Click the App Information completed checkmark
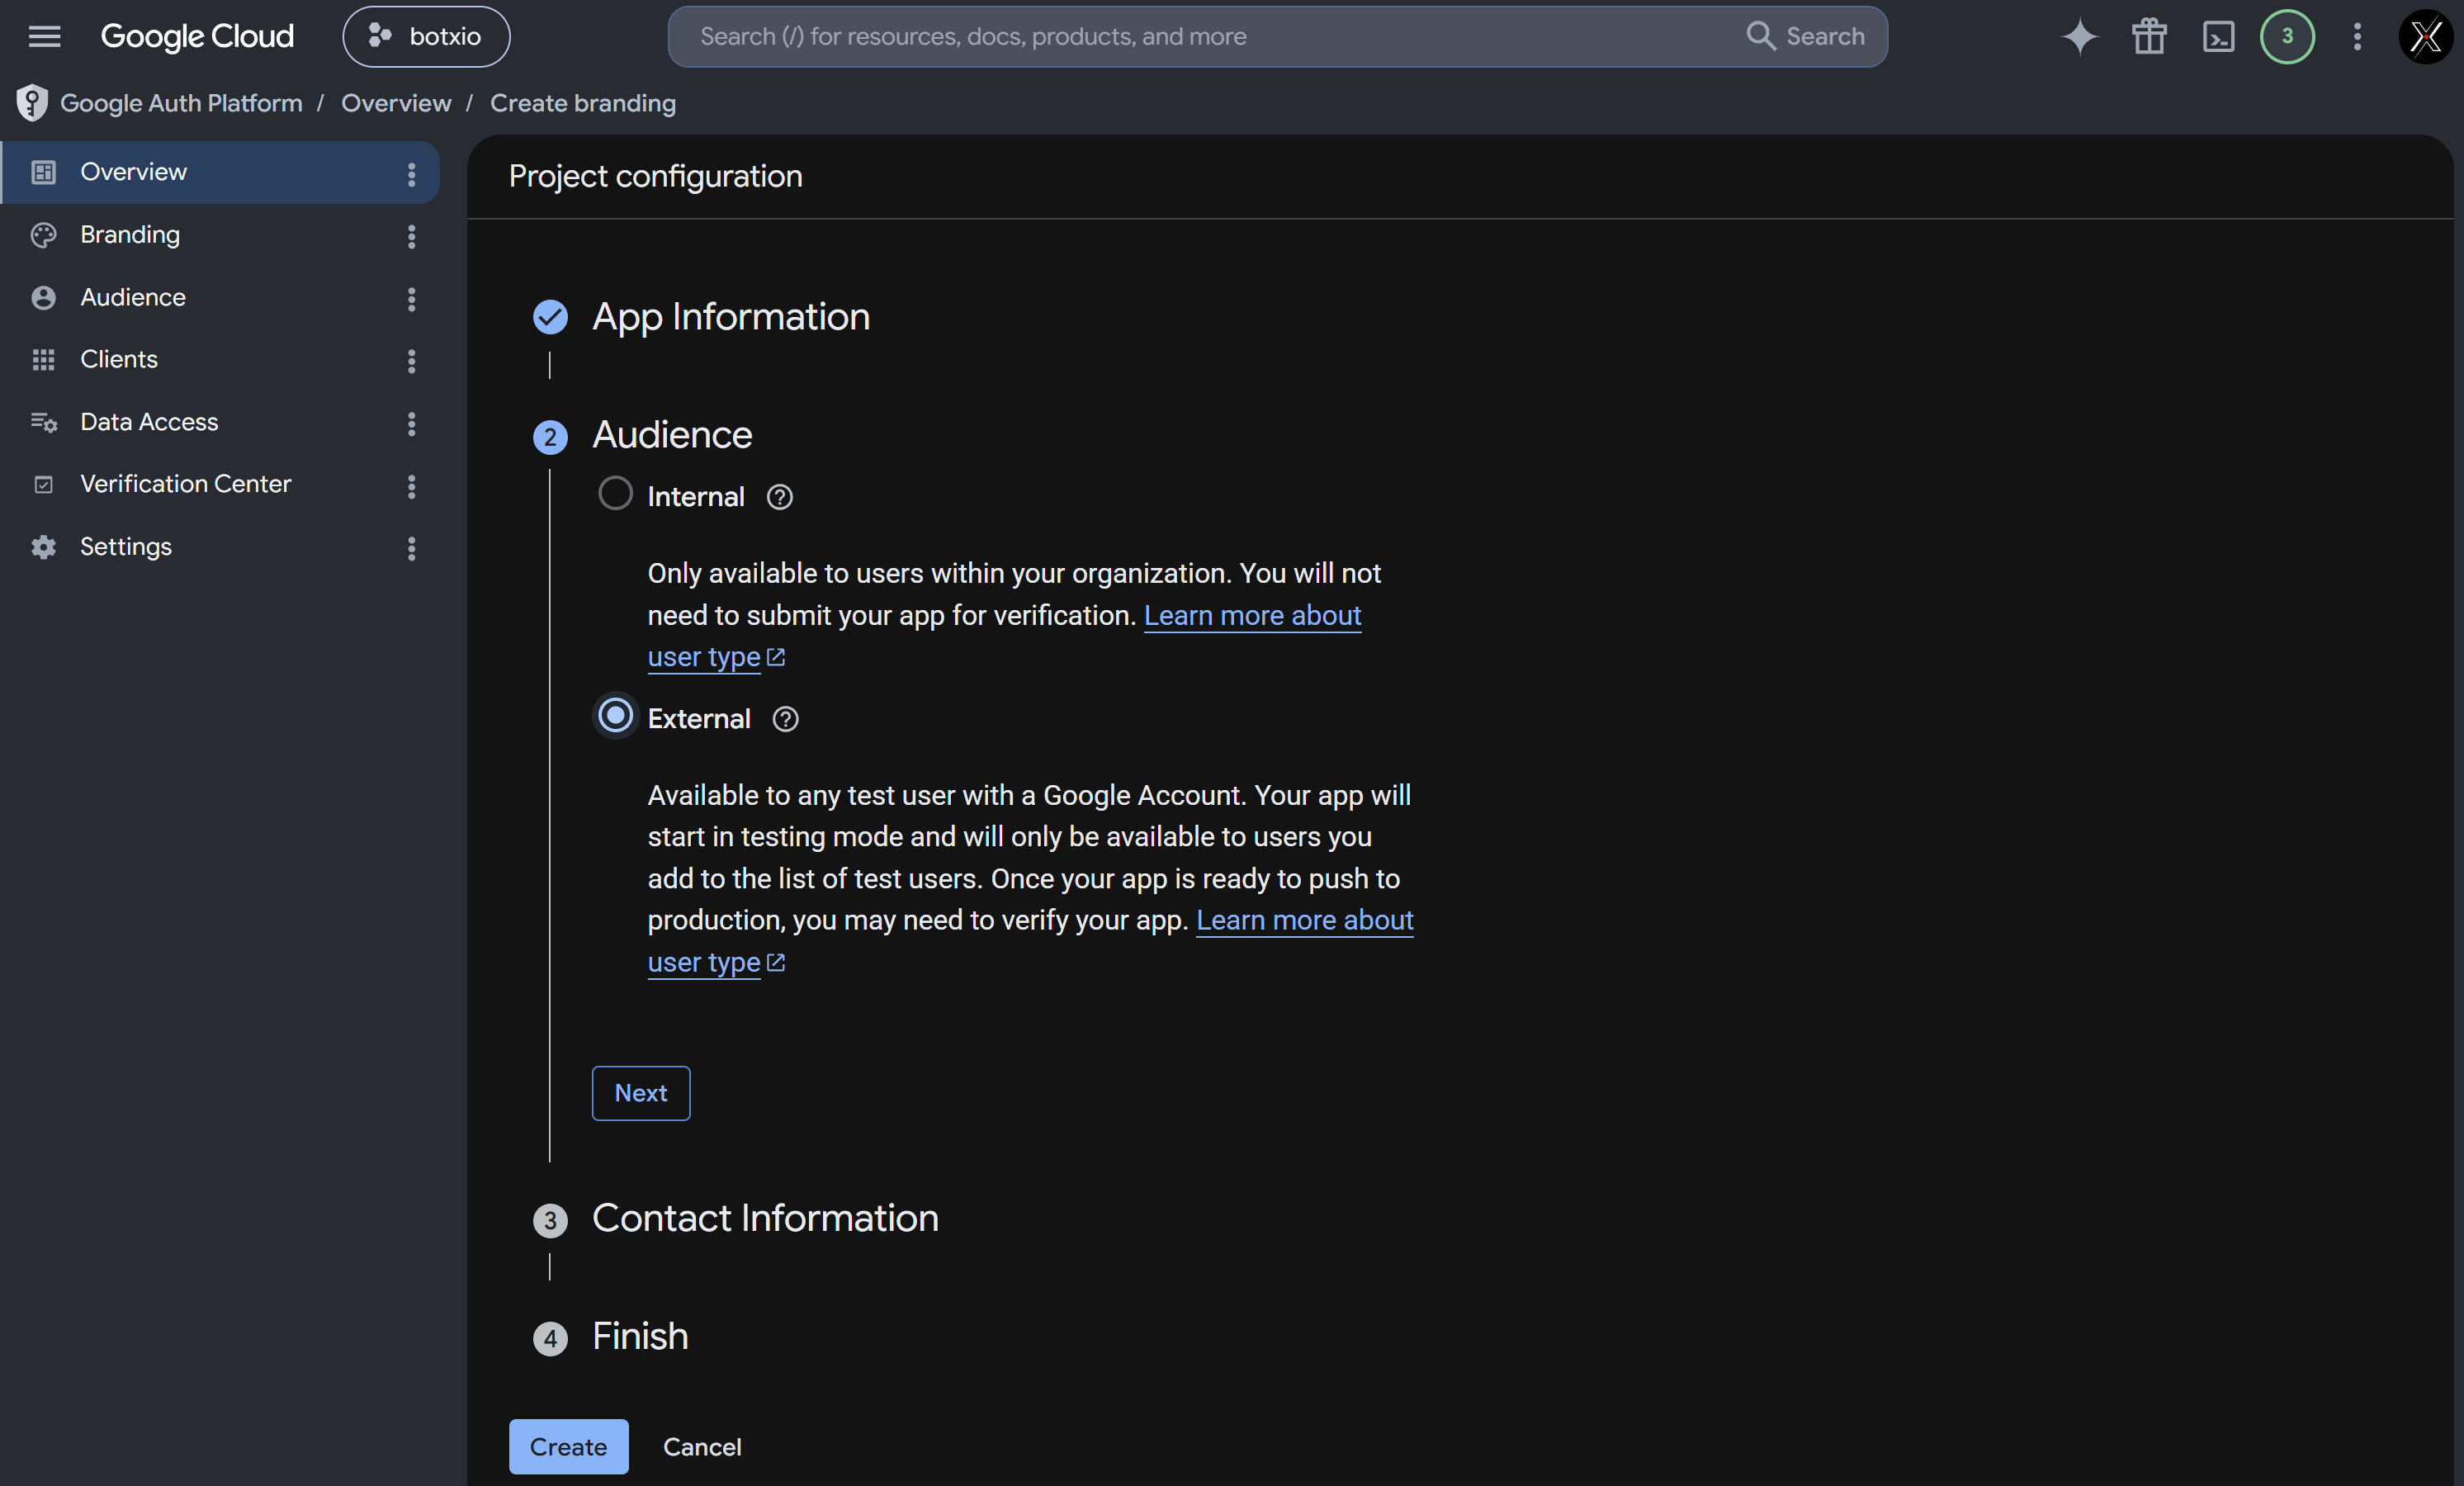The height and width of the screenshot is (1486, 2464). click(550, 317)
